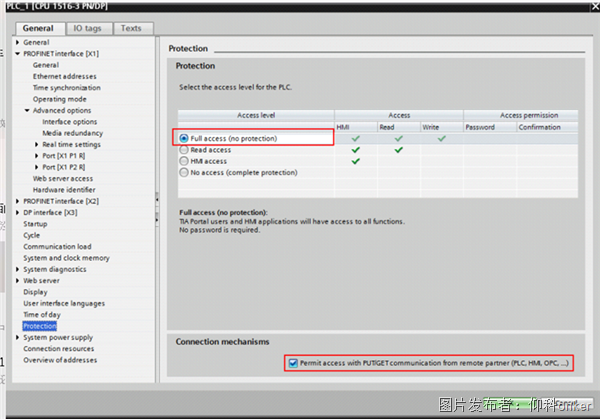This screenshot has width=600, height=419.
Task: Toggle Permit access with PUT/GET communication checkbox
Action: [x=293, y=363]
